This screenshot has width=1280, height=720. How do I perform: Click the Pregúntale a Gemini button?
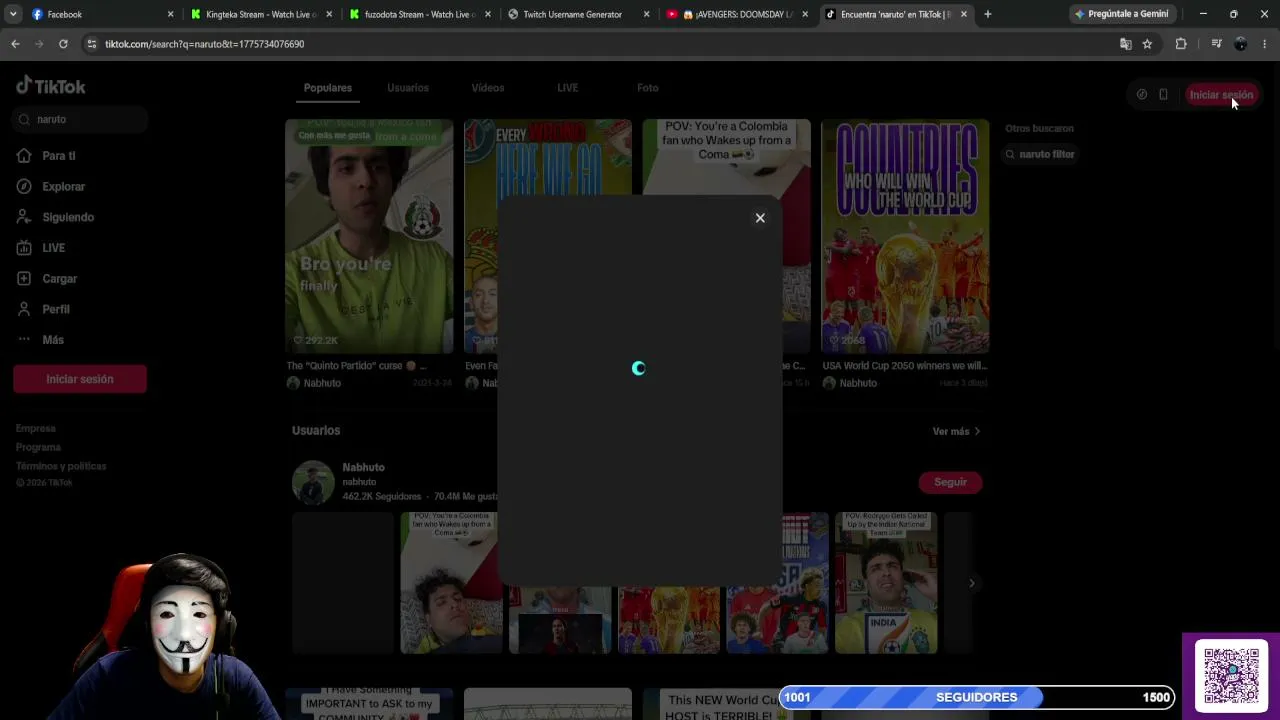[x=1121, y=14]
